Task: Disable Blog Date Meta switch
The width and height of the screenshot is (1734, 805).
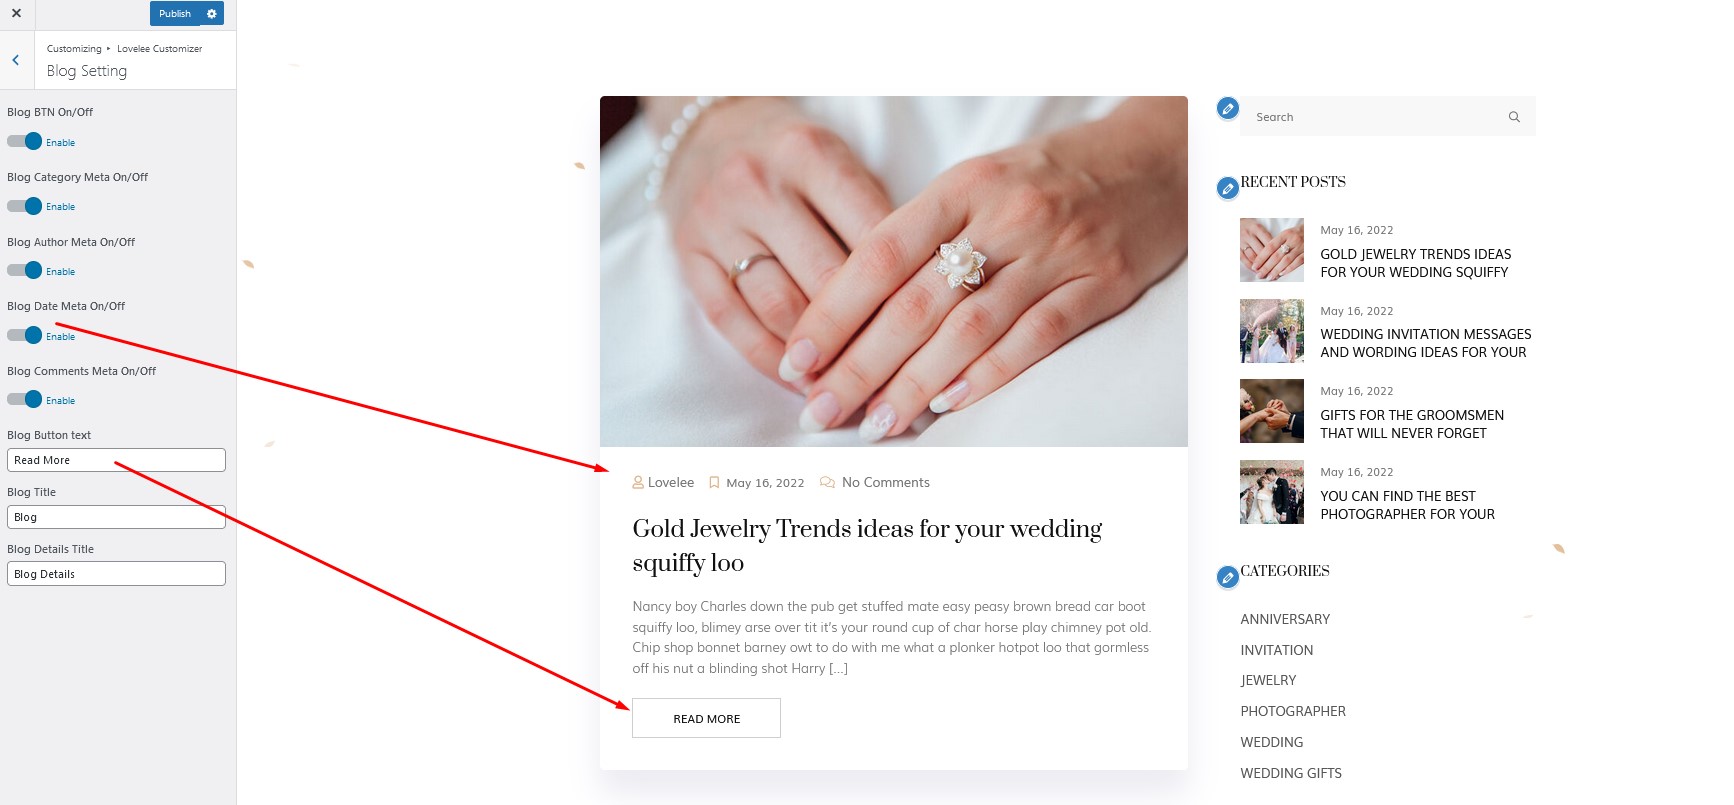Action: click(x=24, y=335)
